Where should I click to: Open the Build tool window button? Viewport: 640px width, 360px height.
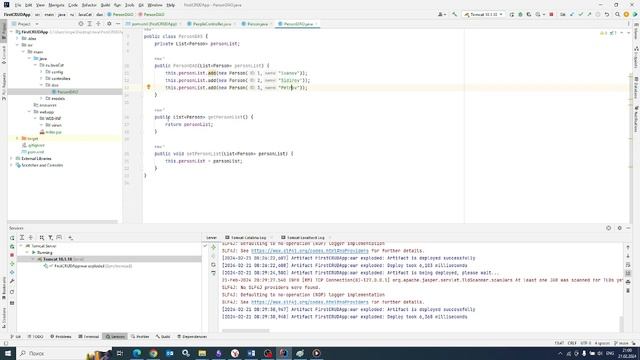(x=163, y=337)
